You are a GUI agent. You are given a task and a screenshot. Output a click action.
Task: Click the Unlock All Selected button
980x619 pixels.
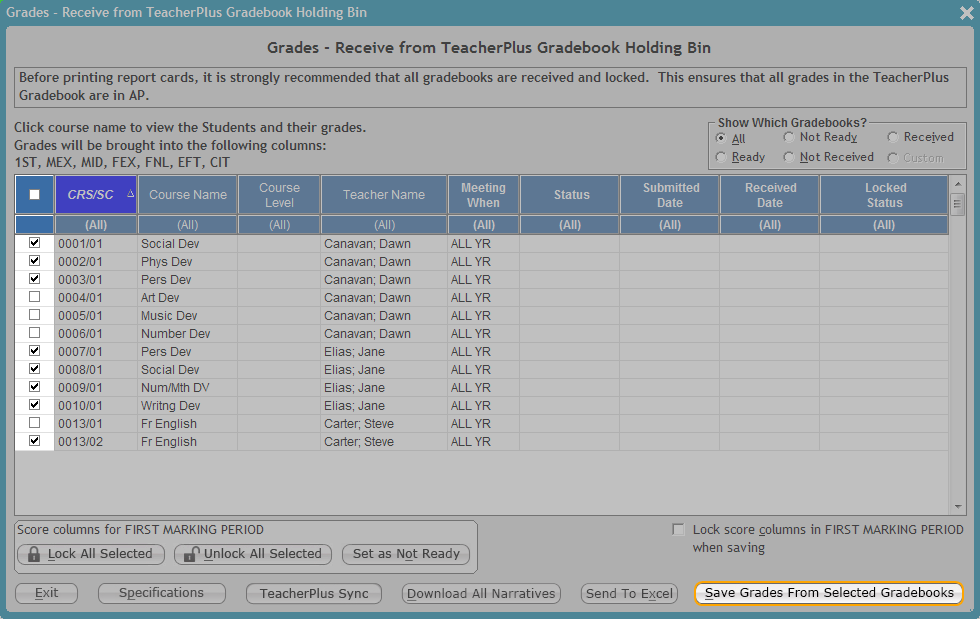(x=252, y=554)
